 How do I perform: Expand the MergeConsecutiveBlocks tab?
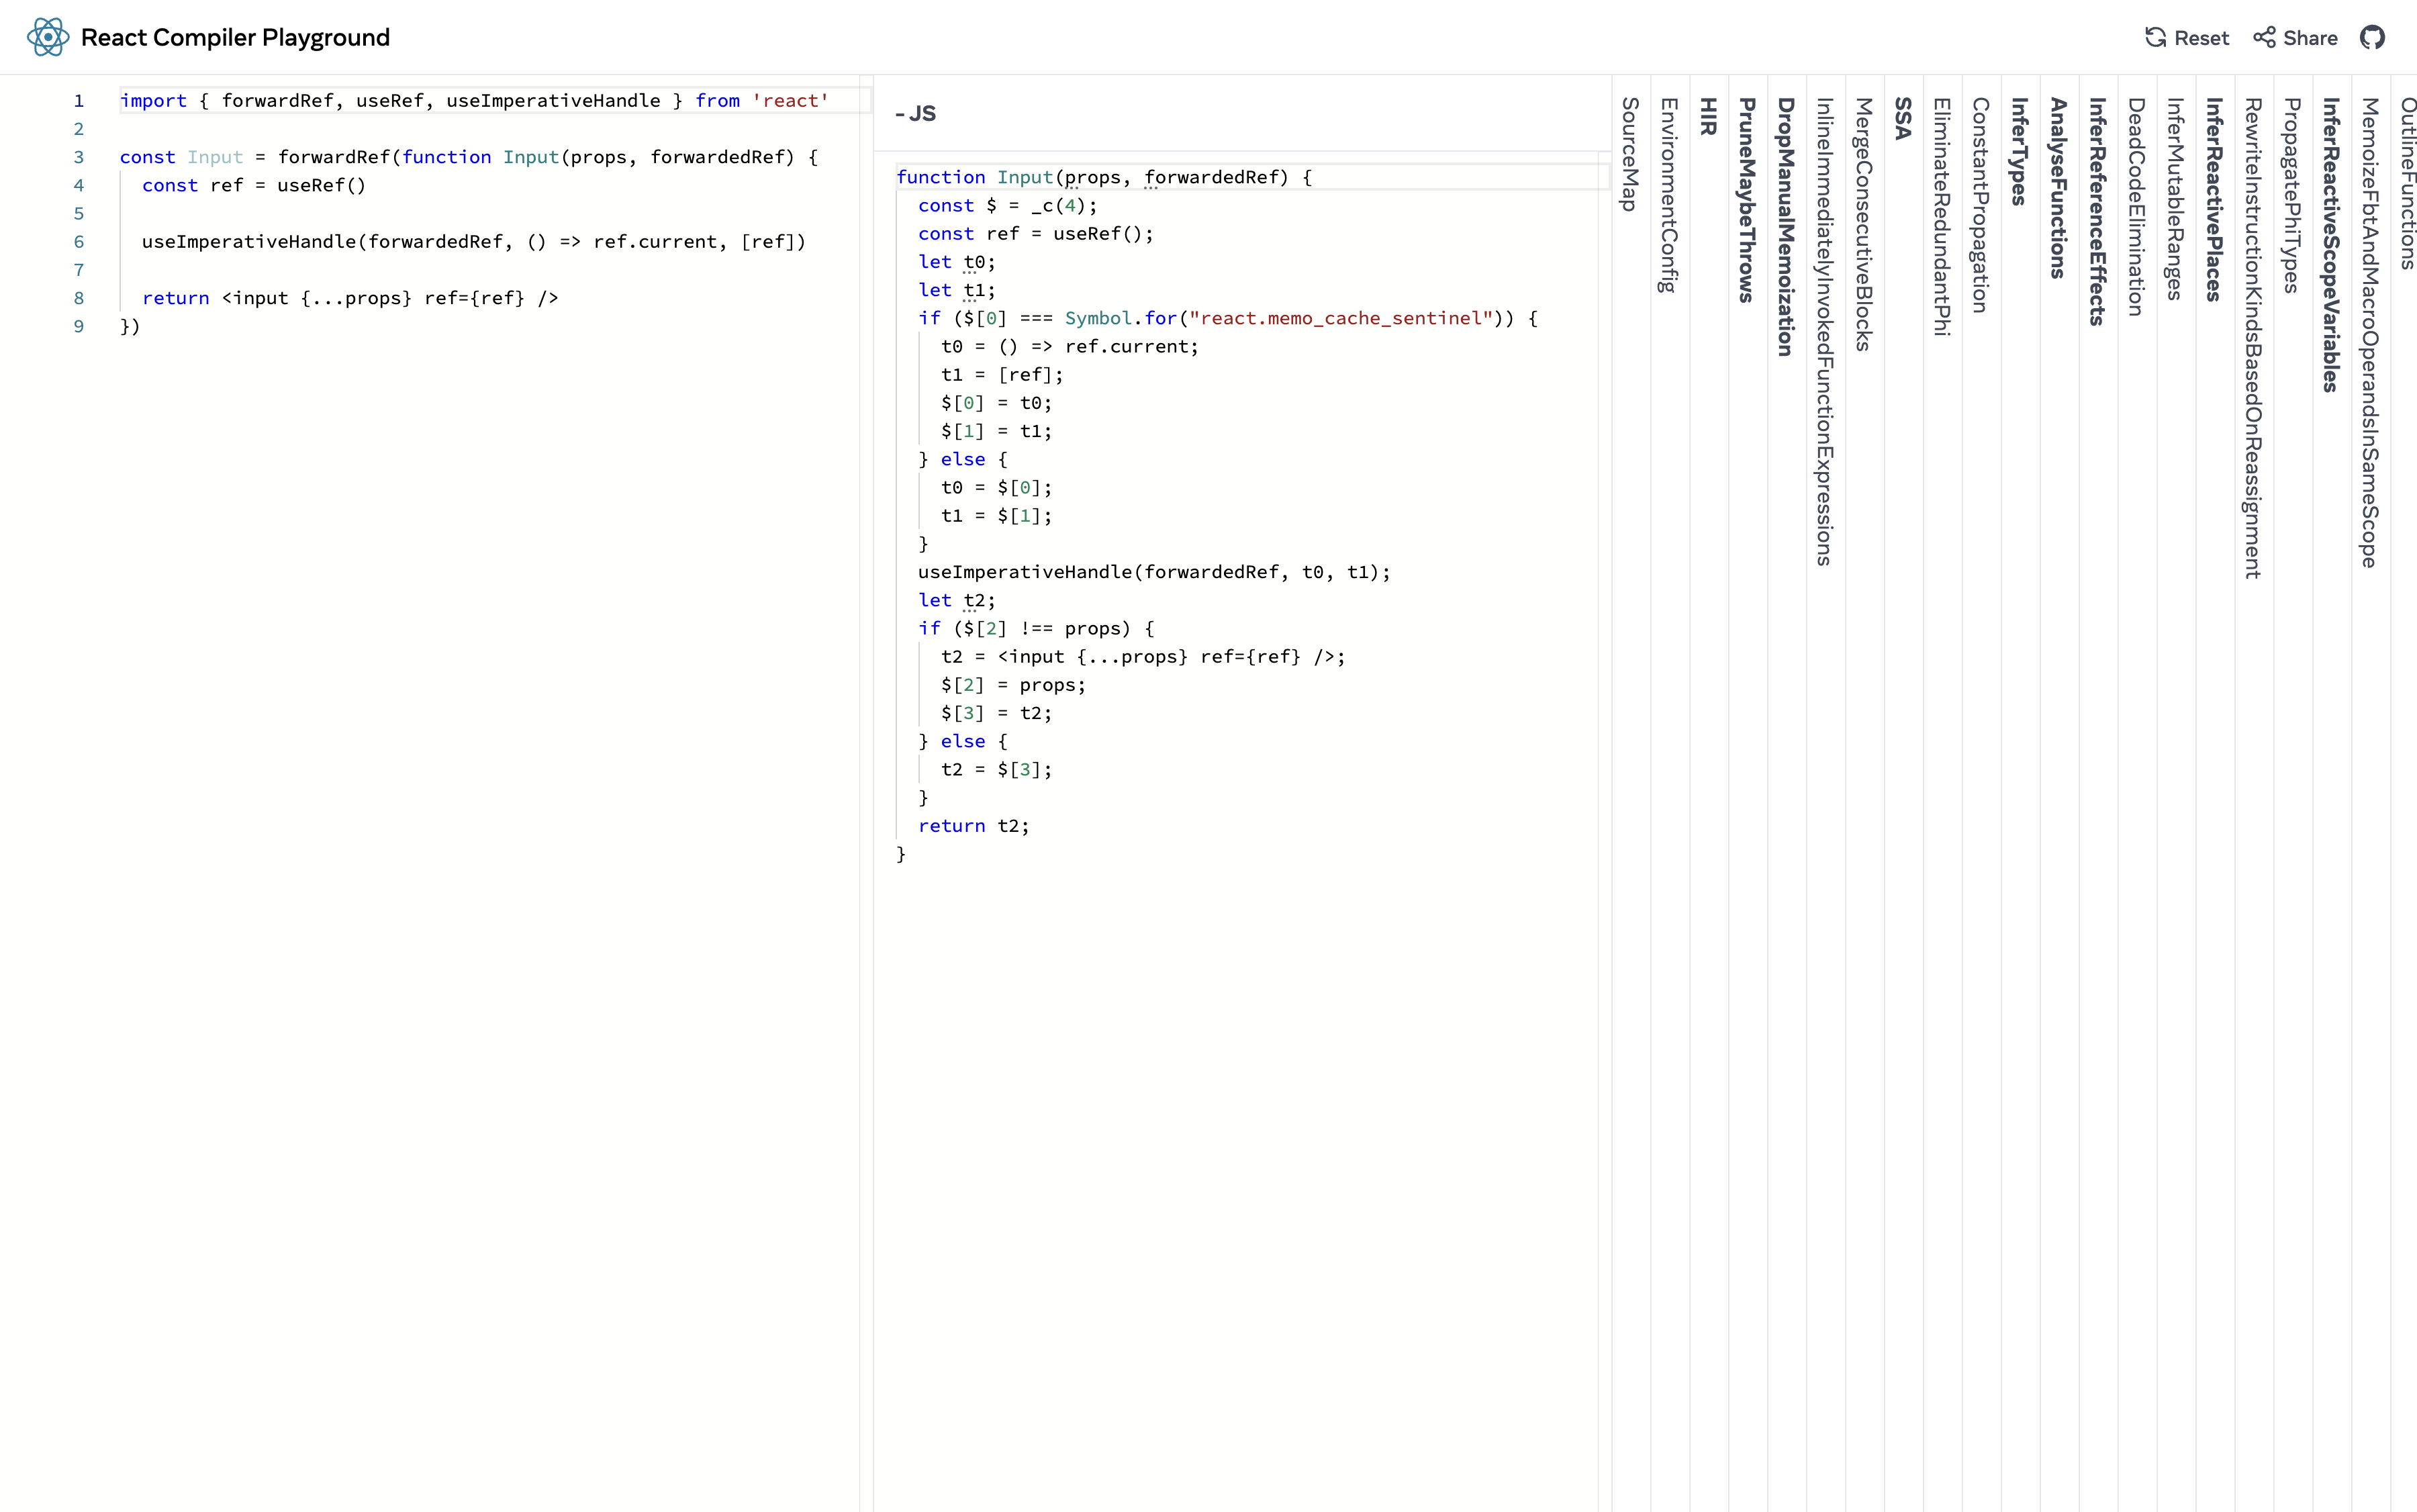pyautogui.click(x=1864, y=224)
